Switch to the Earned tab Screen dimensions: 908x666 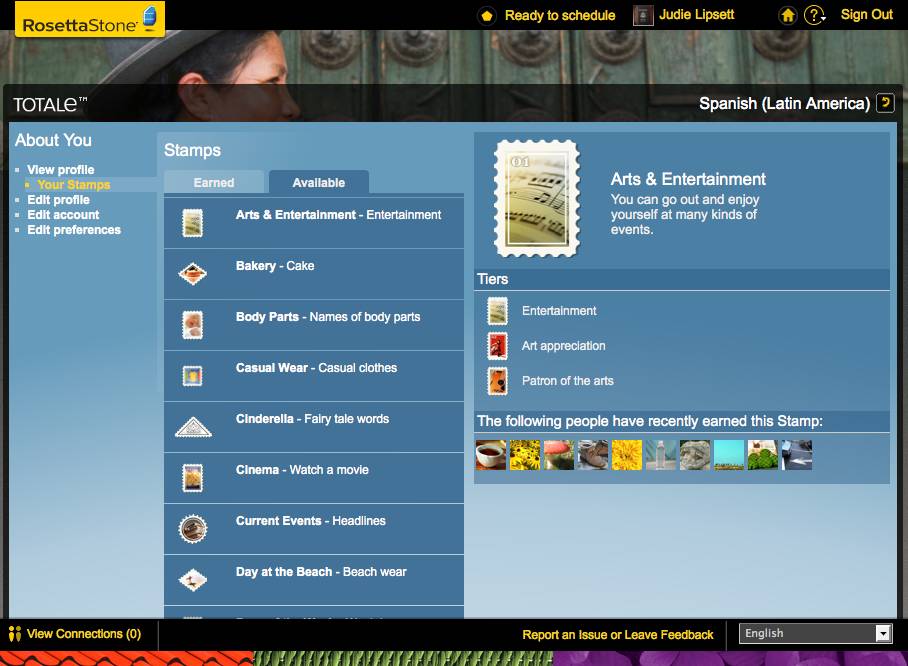pyautogui.click(x=214, y=182)
